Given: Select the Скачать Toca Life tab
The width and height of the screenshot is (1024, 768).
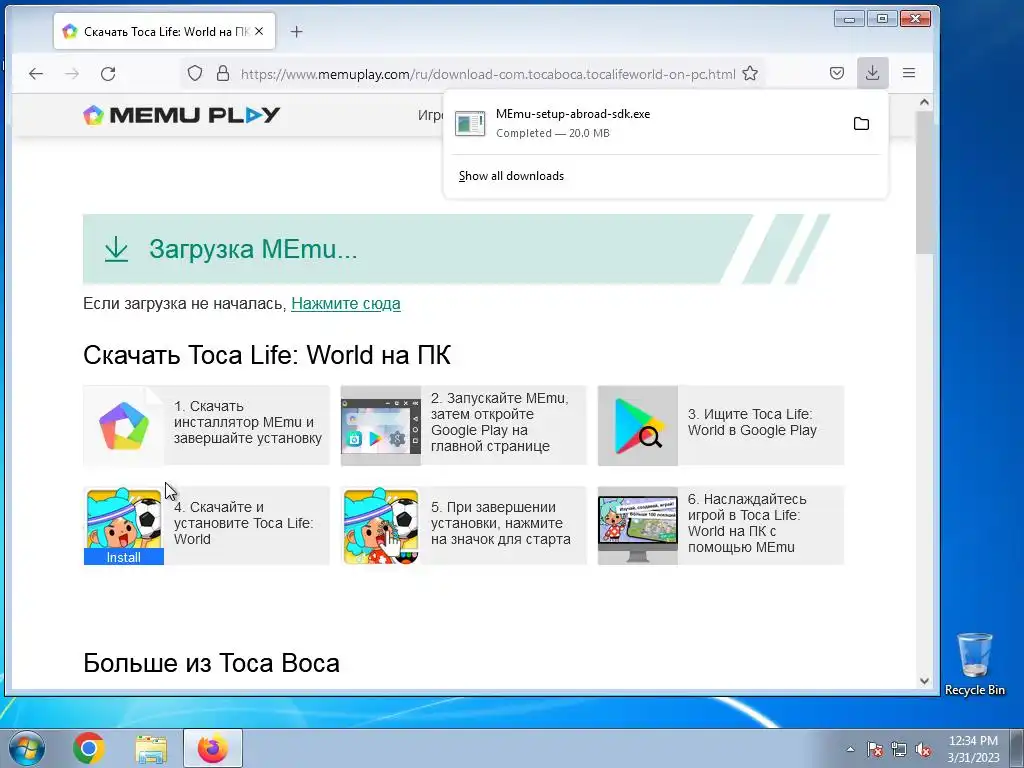Looking at the screenshot, I should click(x=165, y=31).
